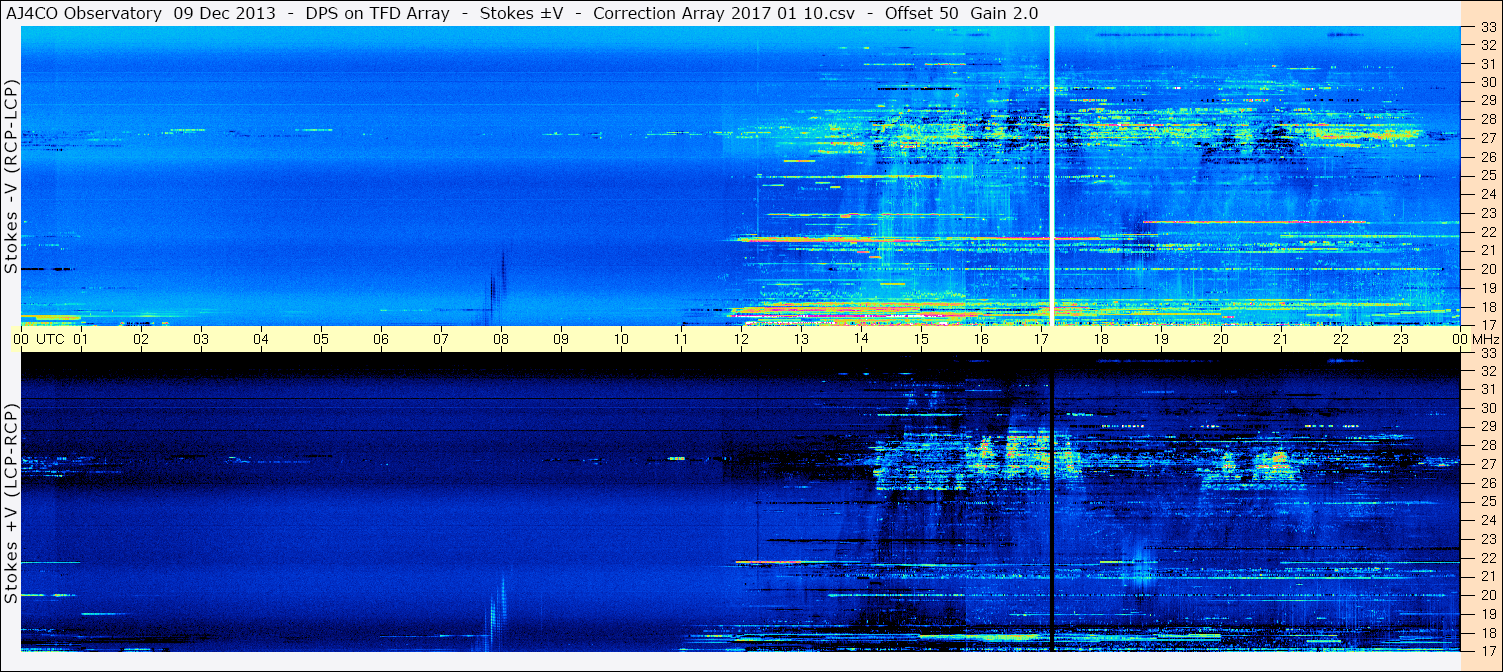Select the 23 hour mark on time axis
Viewport: 1503px width, 672px height.
[1401, 339]
